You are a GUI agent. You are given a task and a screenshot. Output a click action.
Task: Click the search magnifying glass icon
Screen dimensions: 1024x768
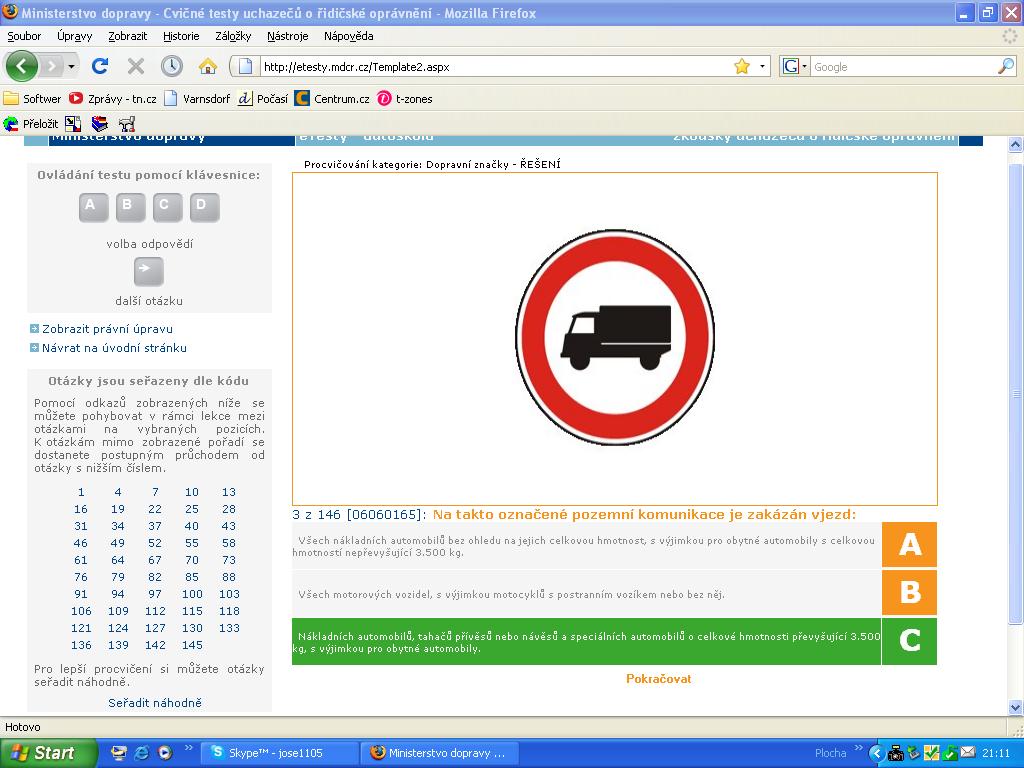click(x=1005, y=66)
